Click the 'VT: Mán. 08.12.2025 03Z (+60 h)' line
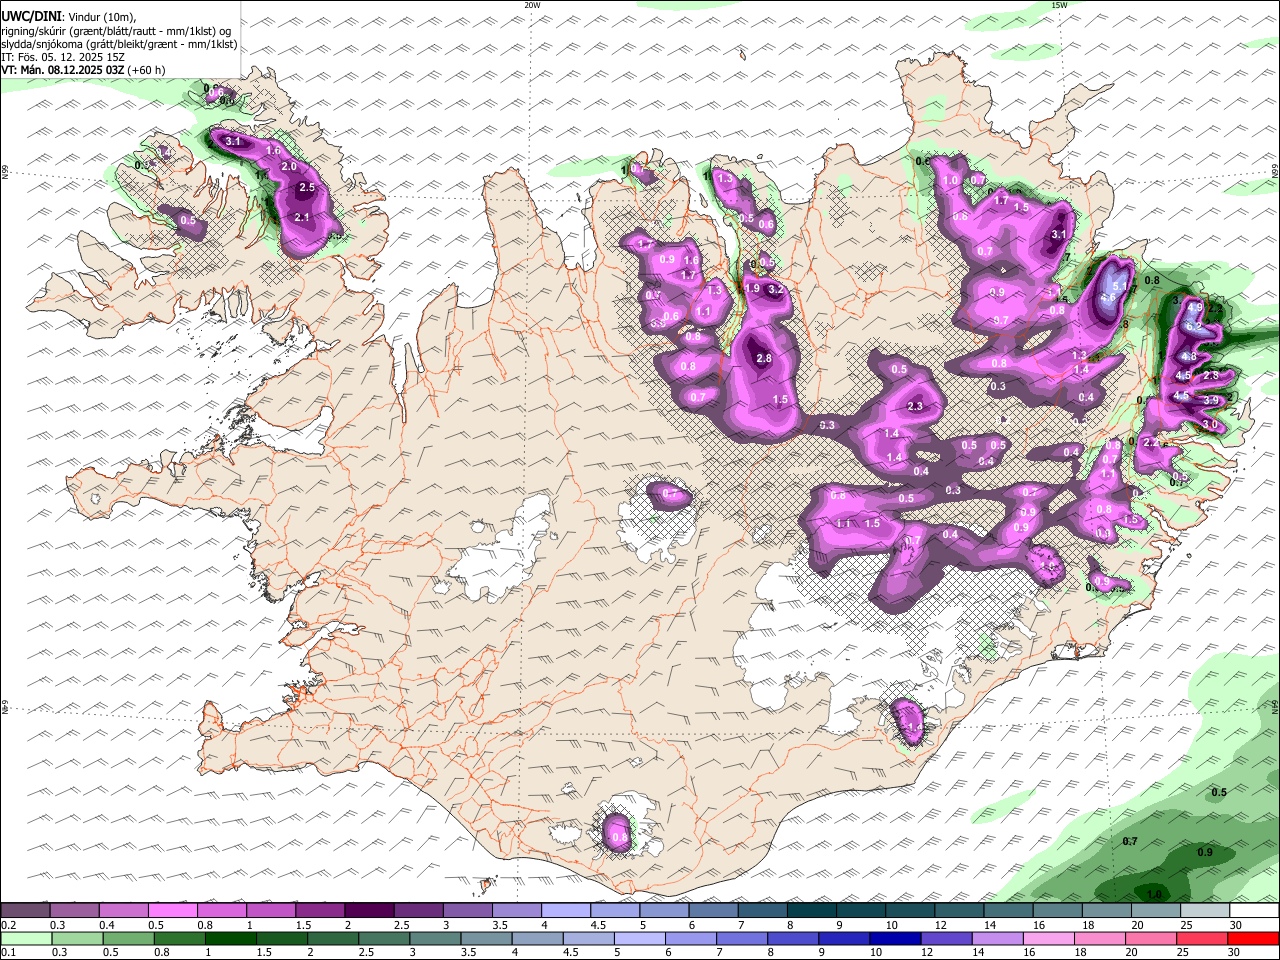The width and height of the screenshot is (1280, 960). click(84, 70)
